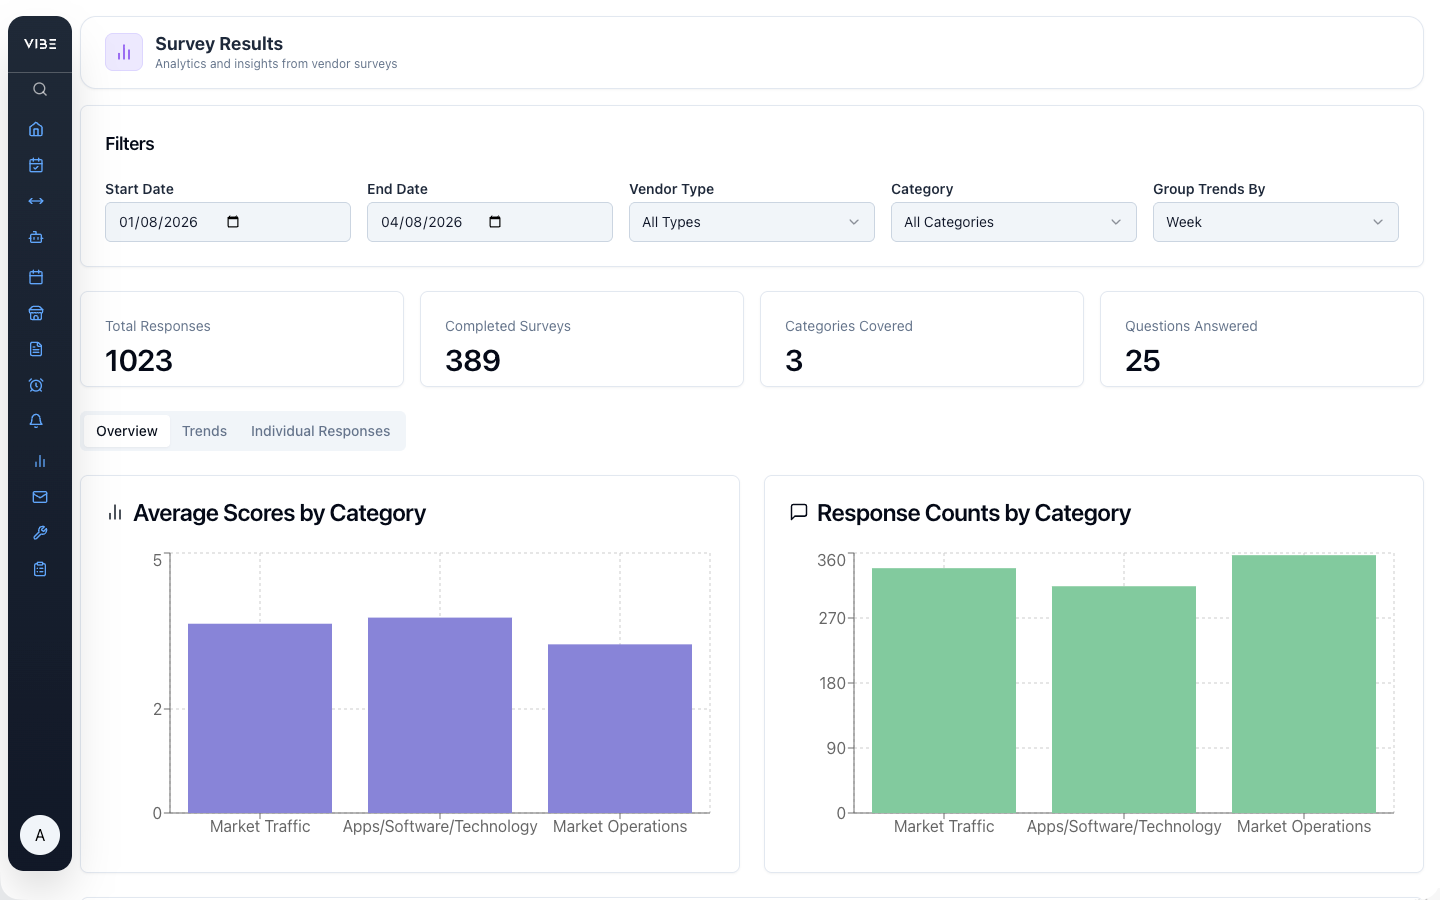Click the VIBE logo

tap(40, 43)
